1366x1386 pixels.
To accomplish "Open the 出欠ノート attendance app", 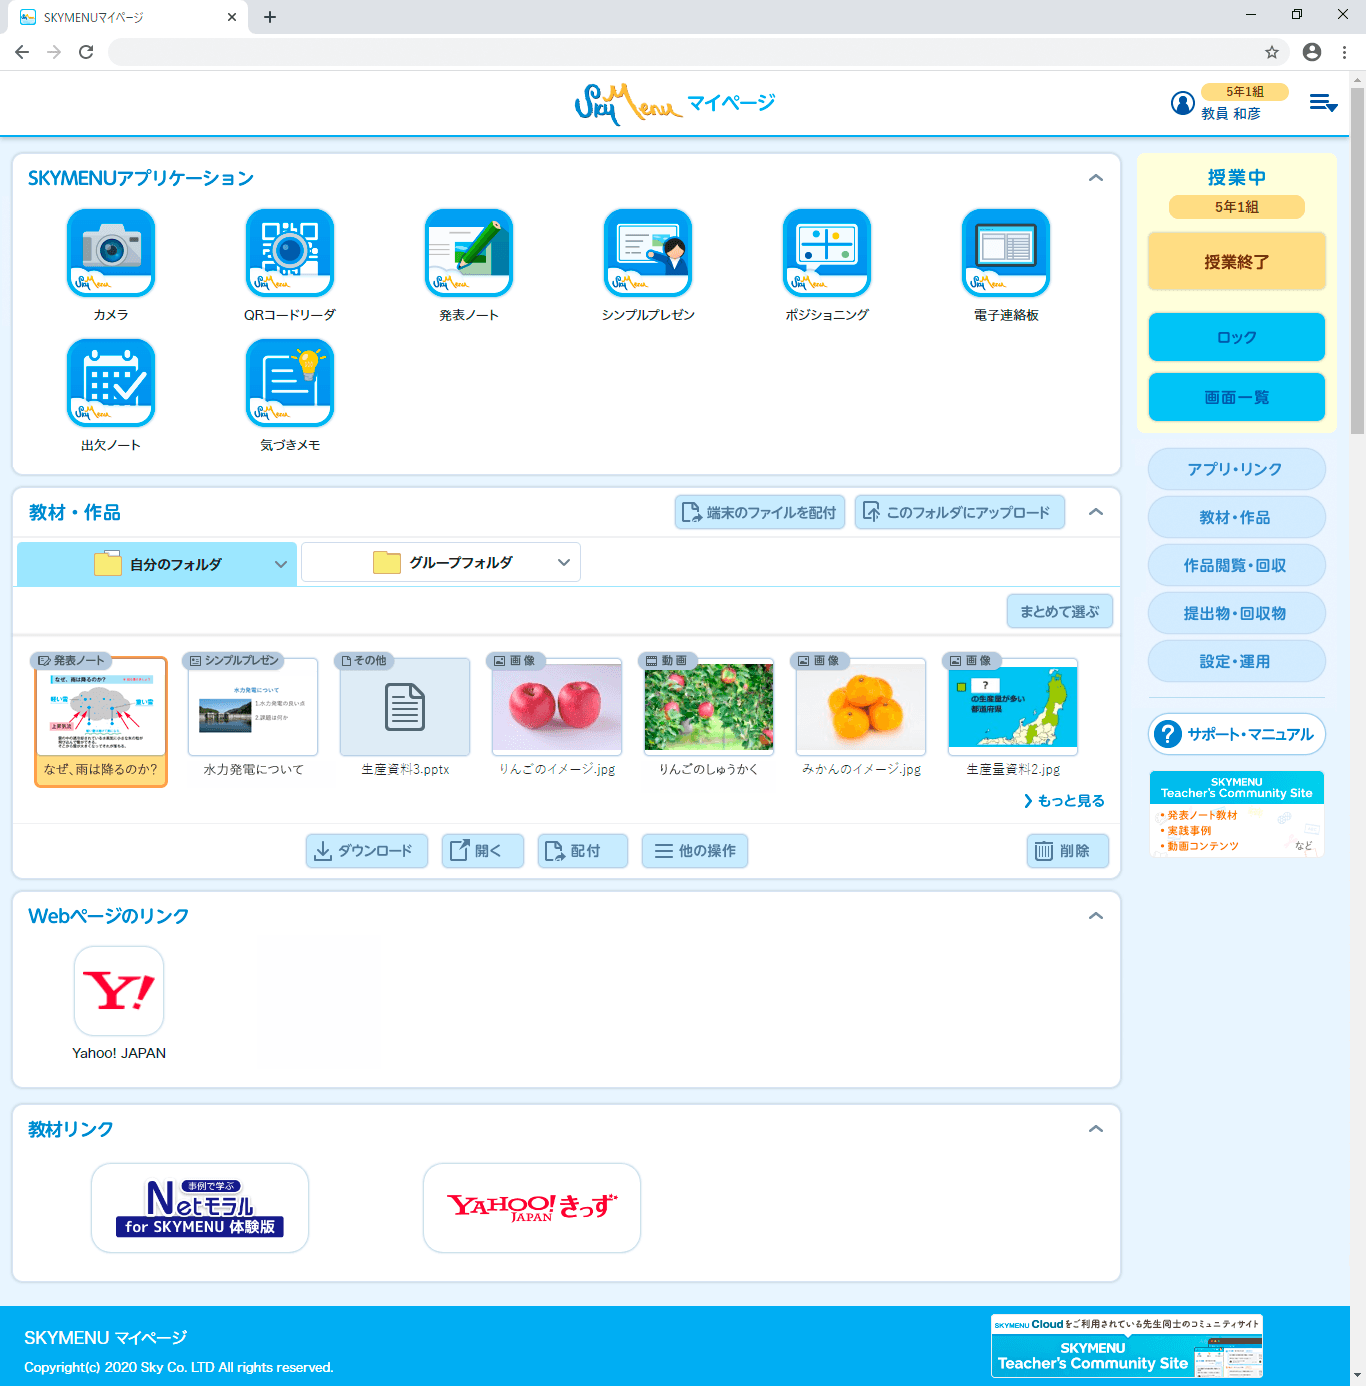I will 110,382.
